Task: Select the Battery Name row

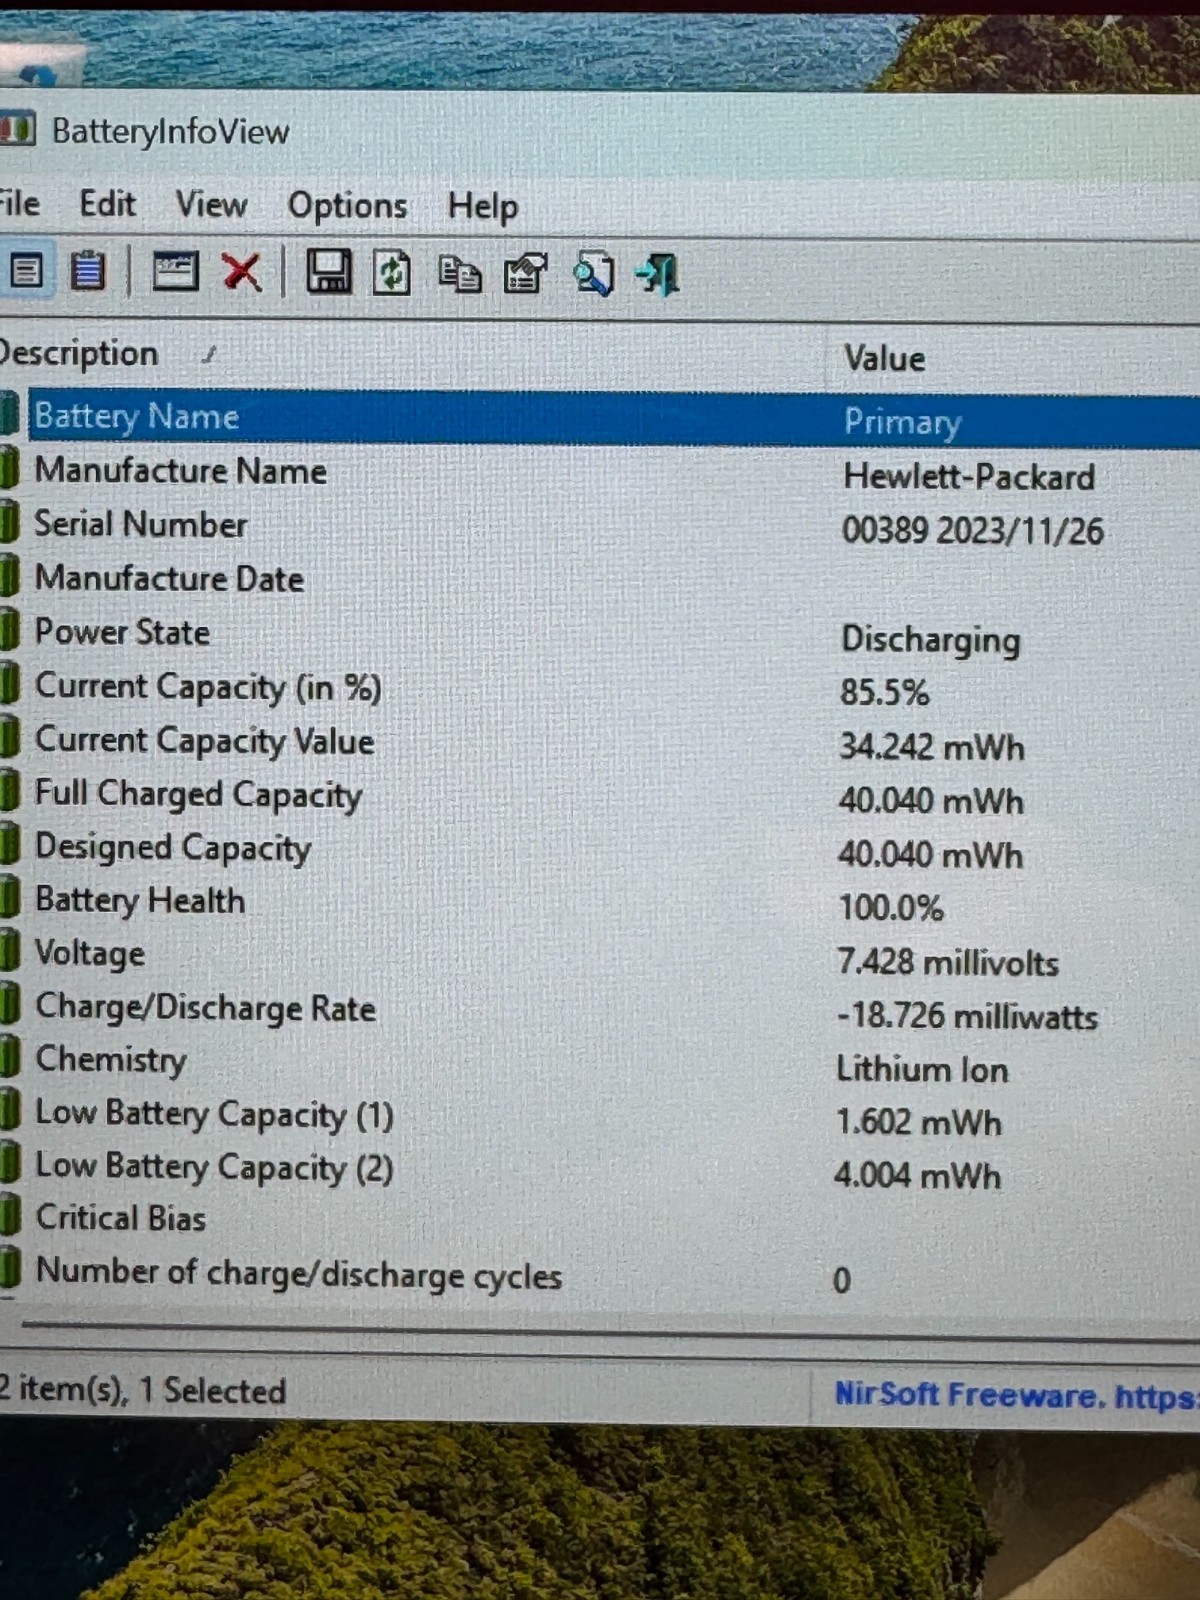Action: point(600,418)
